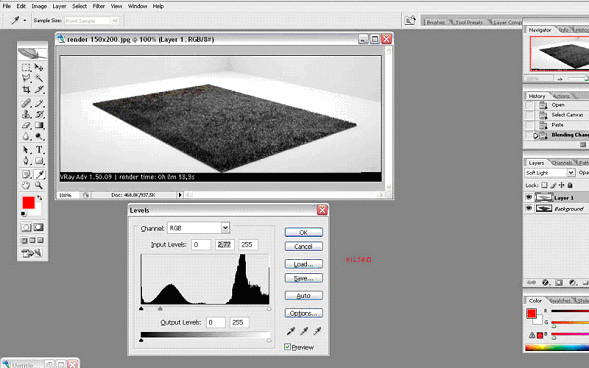Hide the Background layer eye icon
Image resolution: width=589 pixels, height=368 pixels.
click(x=529, y=208)
